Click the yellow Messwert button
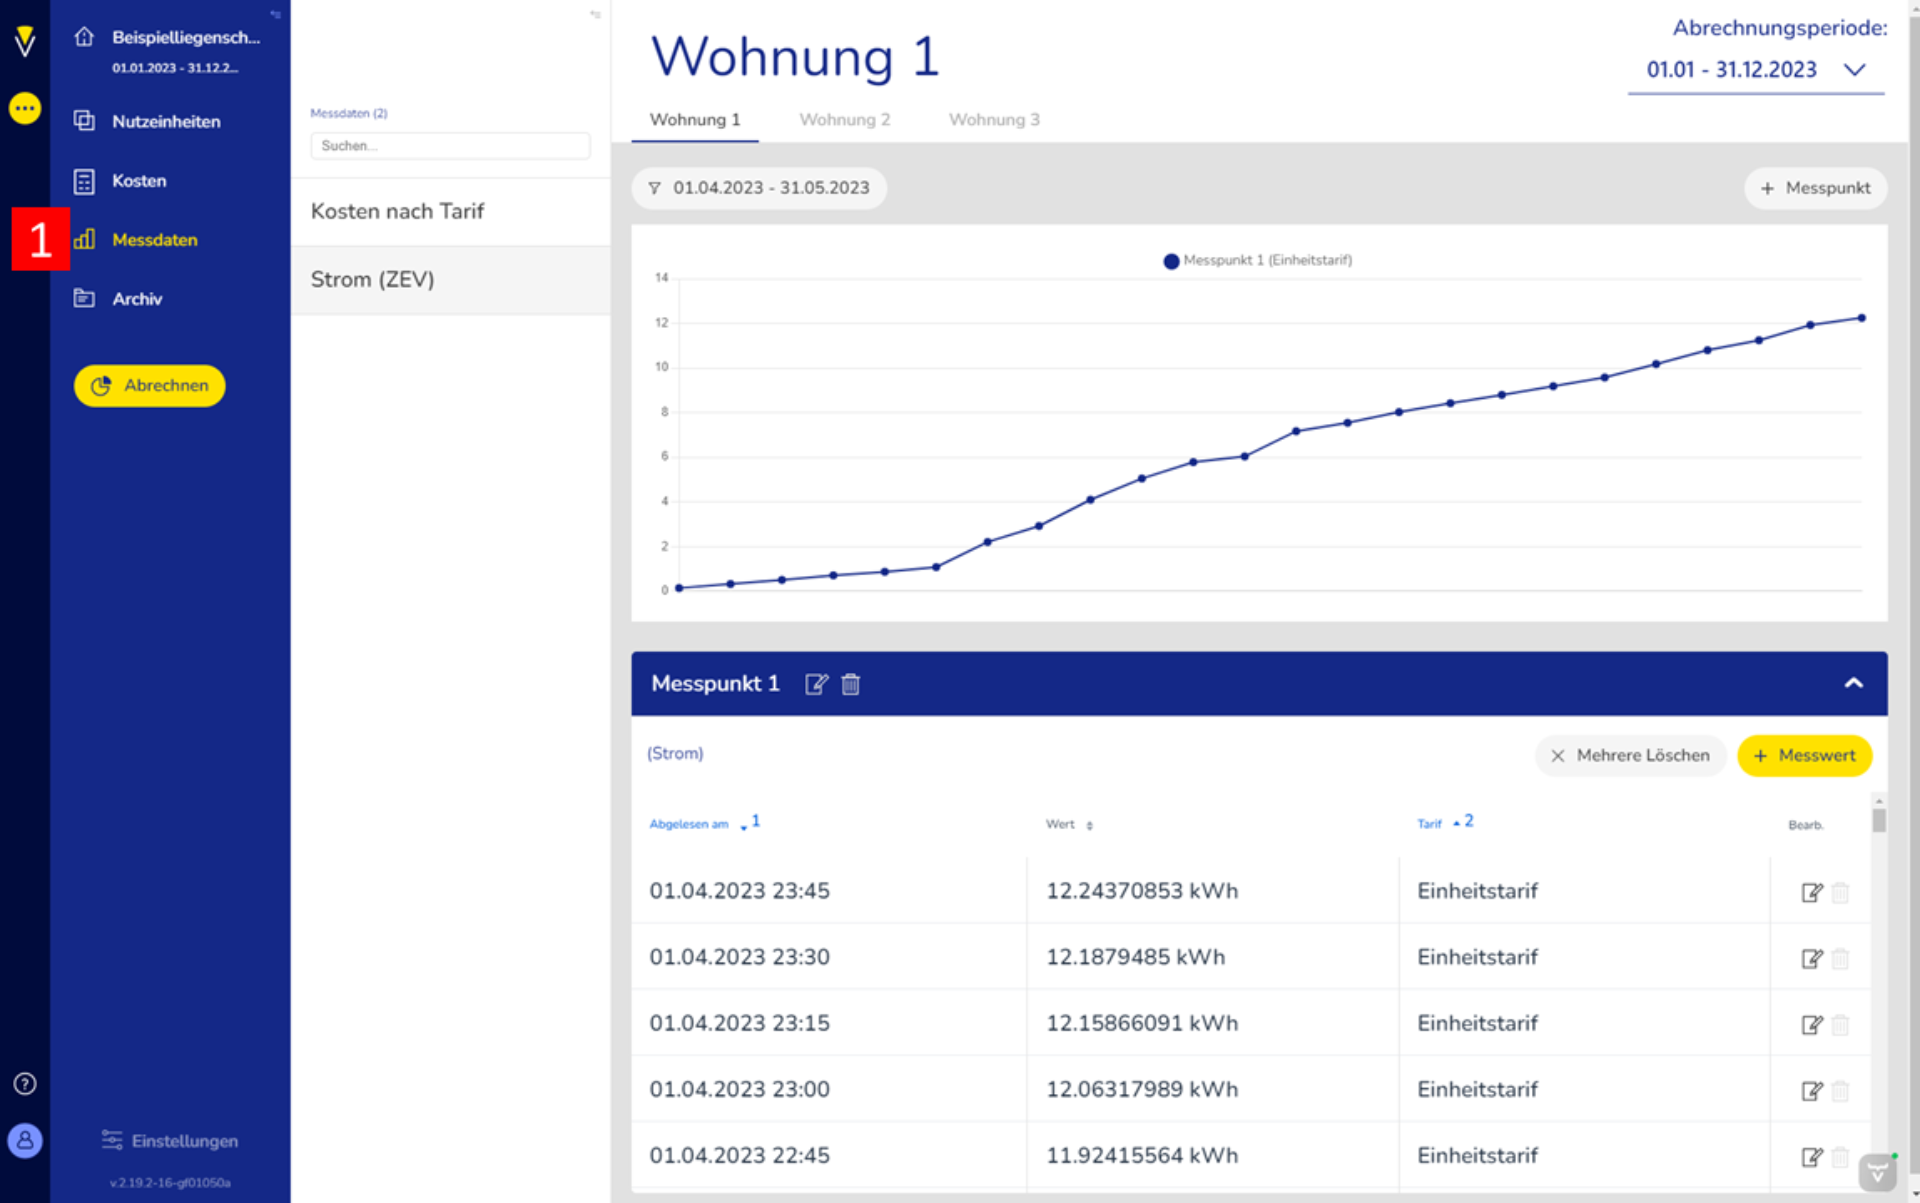This screenshot has height=1203, width=1920. click(1804, 756)
